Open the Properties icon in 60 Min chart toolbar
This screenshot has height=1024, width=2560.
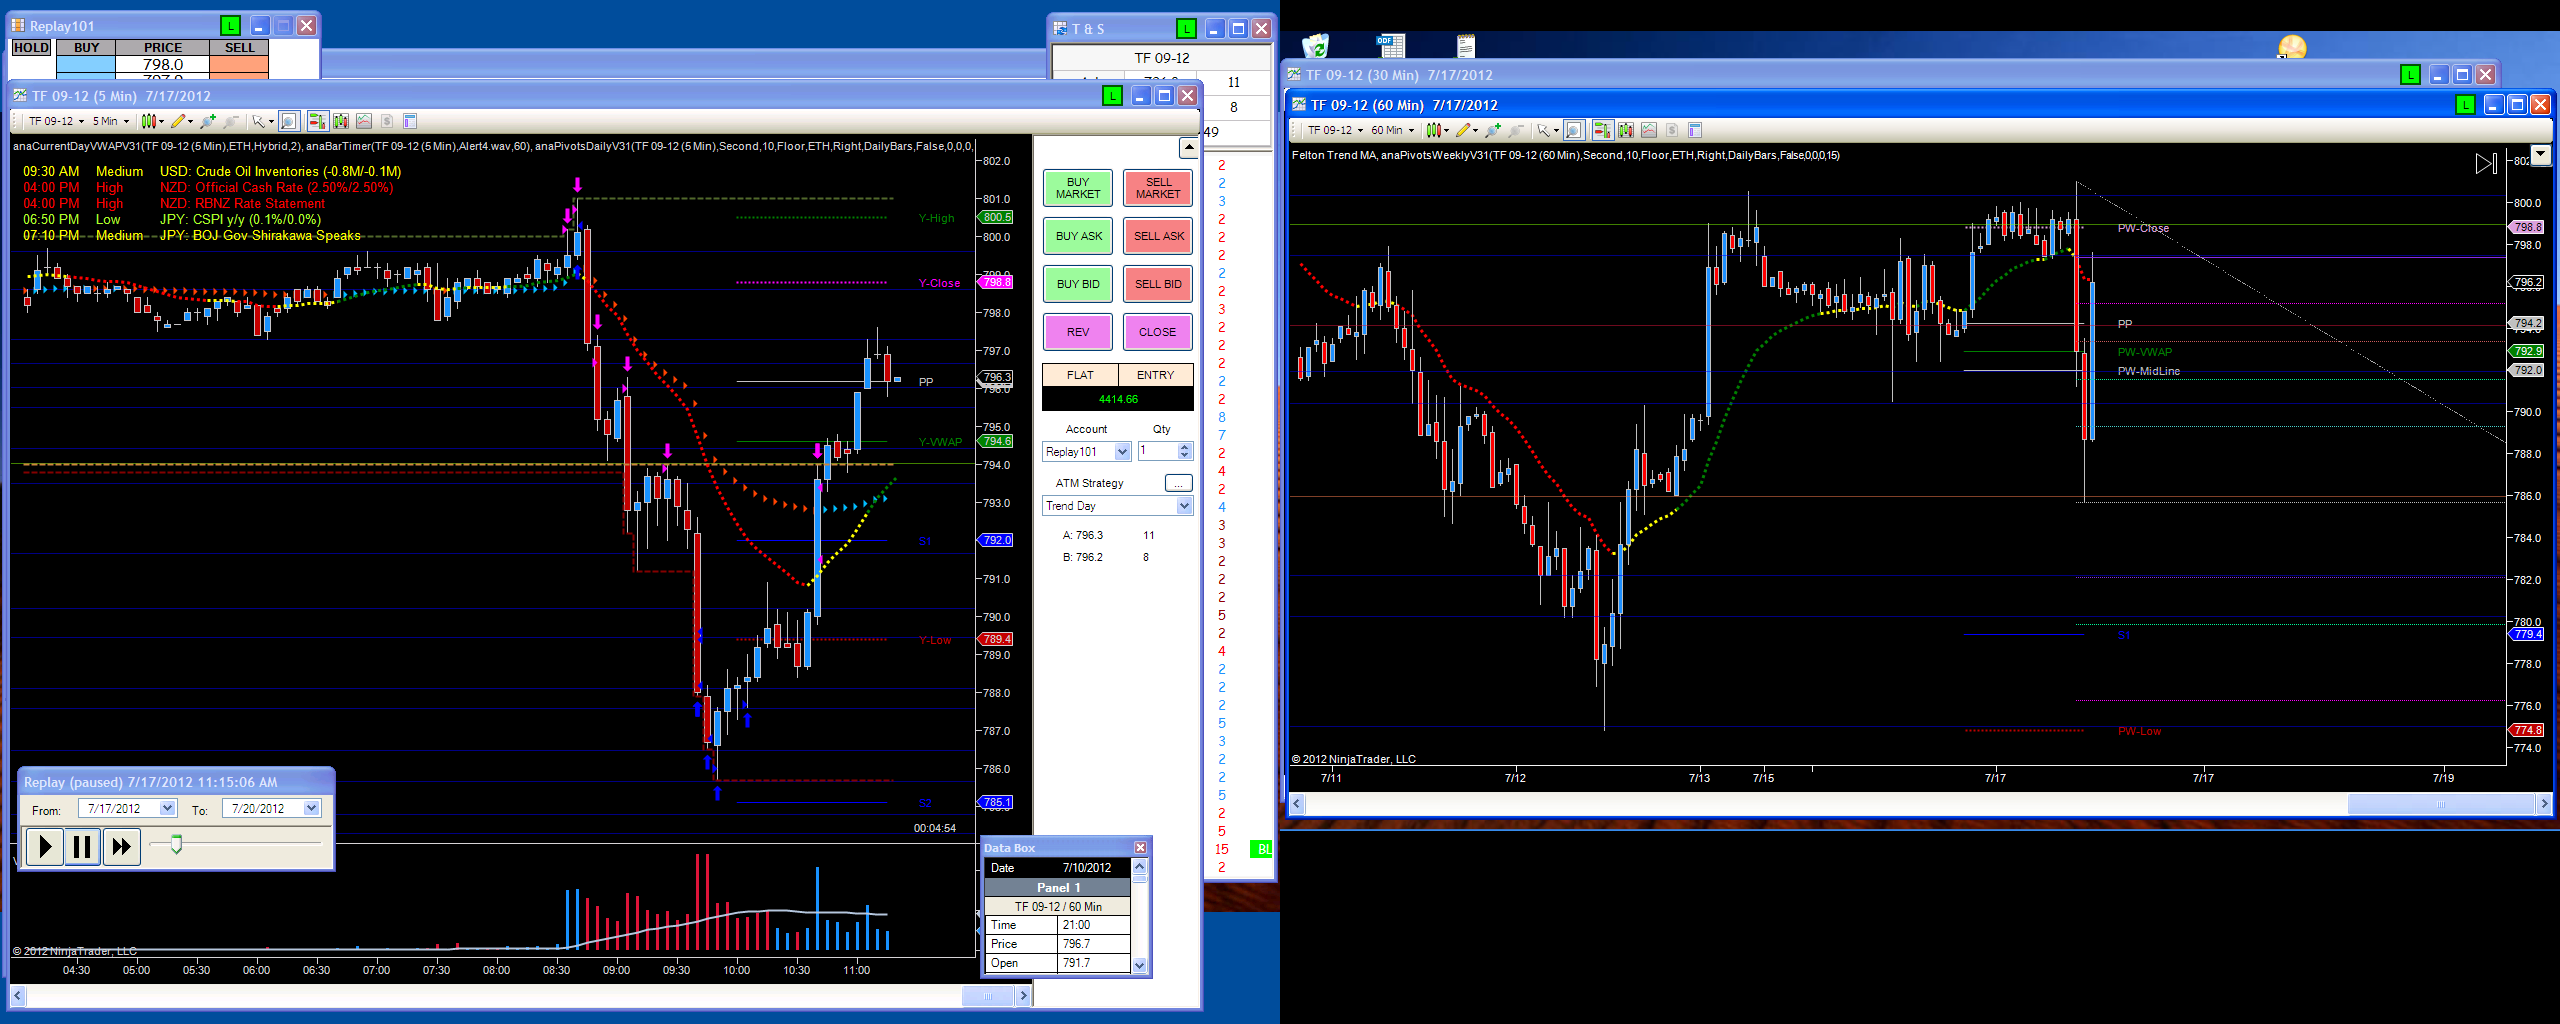pos(1695,130)
